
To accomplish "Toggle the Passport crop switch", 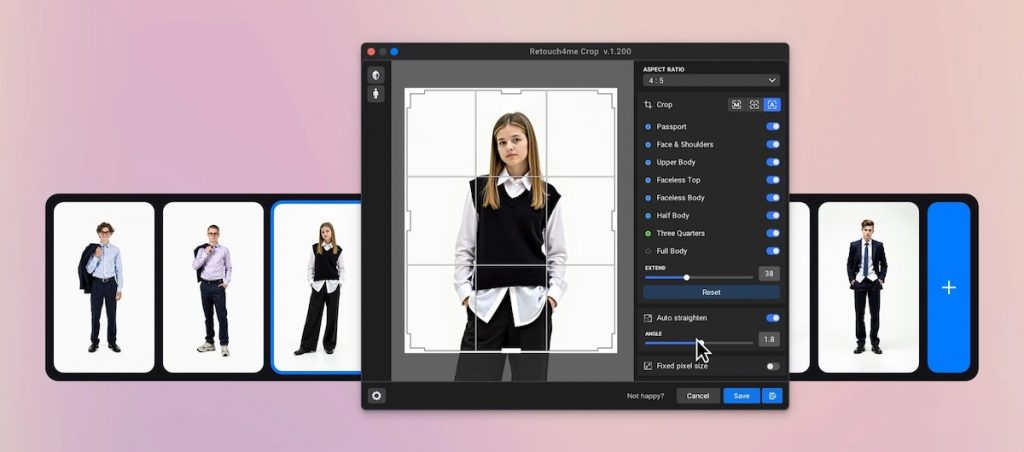I will [x=773, y=127].
